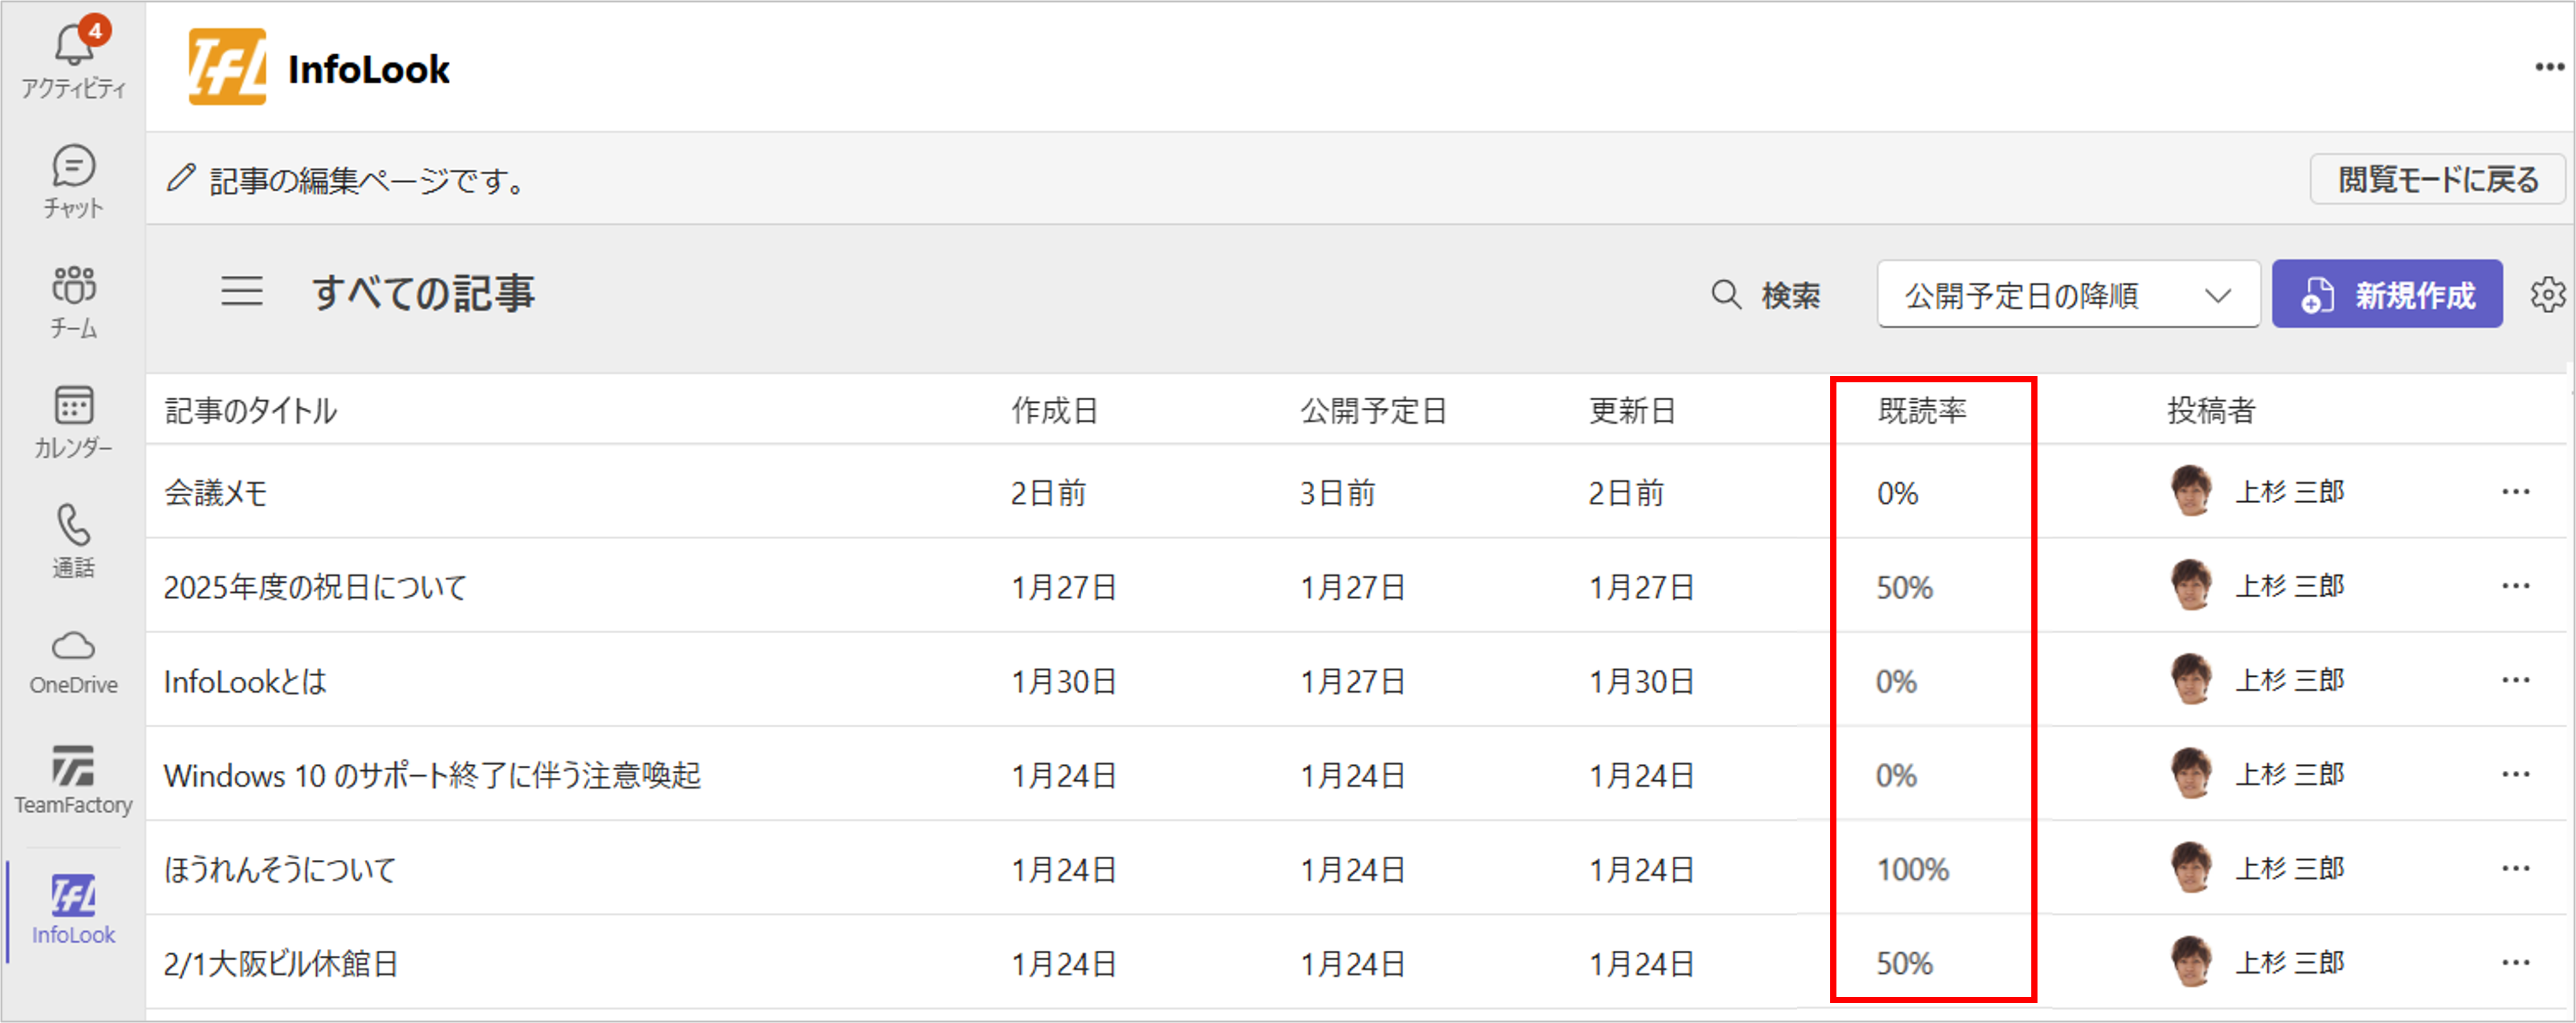Open settings gear next to 新規作成
Viewport: 2576px width, 1023px height.
pyautogui.click(x=2547, y=295)
